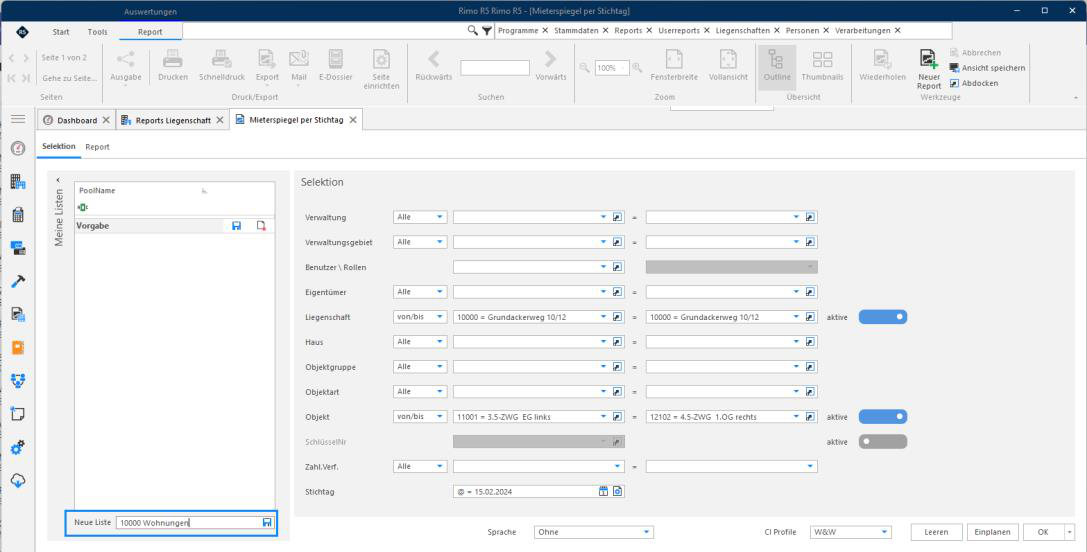Collapse the Meine Listen panel arrow
The width and height of the screenshot is (1087, 552).
click(58, 180)
